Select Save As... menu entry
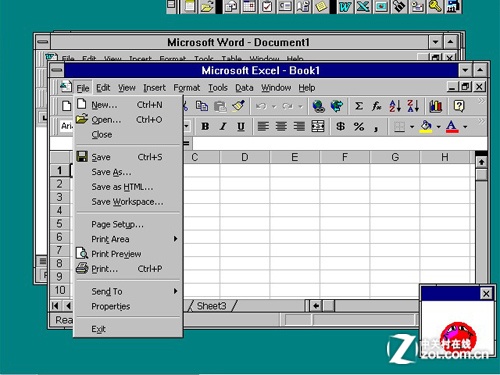This screenshot has height=375, width=500. [x=128, y=172]
